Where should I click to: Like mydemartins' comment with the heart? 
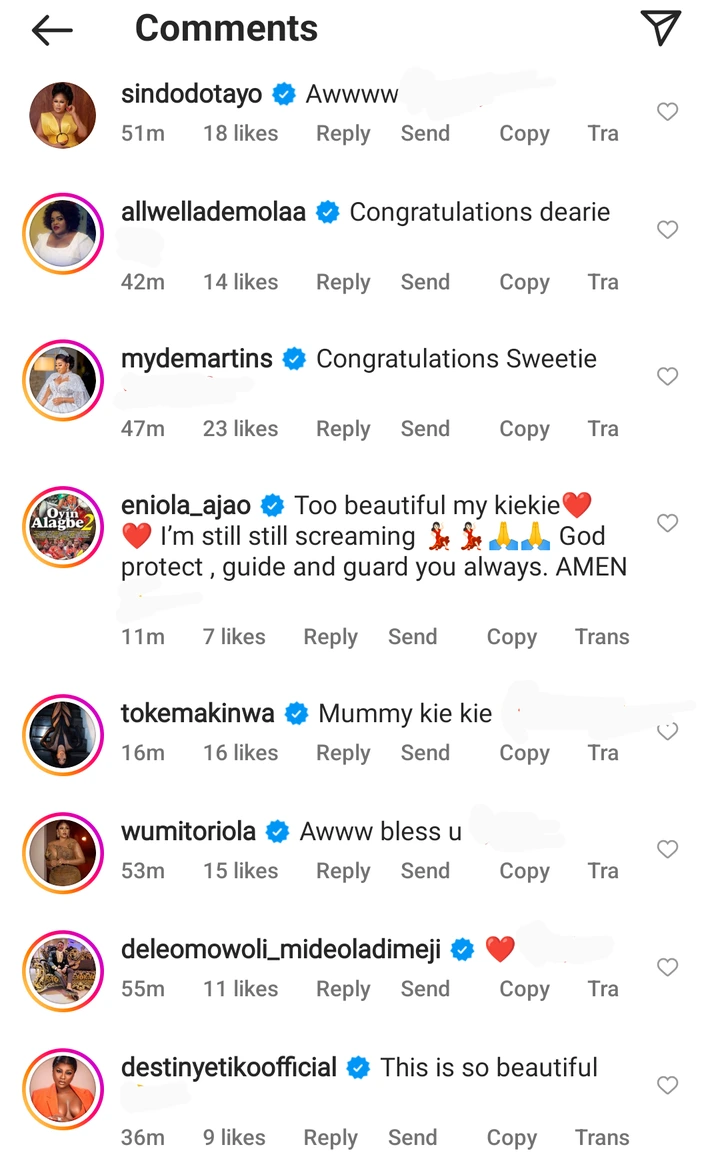click(667, 376)
